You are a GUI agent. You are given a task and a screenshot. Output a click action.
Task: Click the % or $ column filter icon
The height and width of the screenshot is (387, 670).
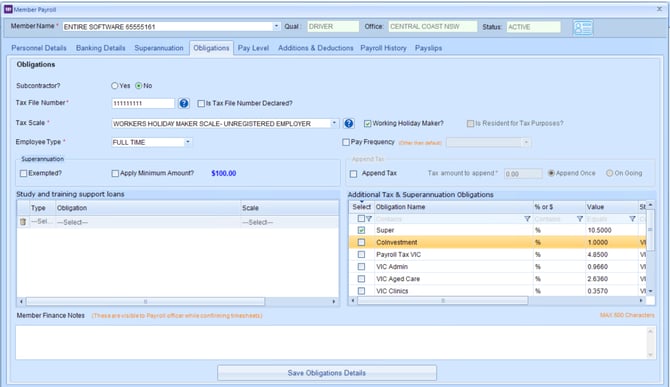point(580,219)
